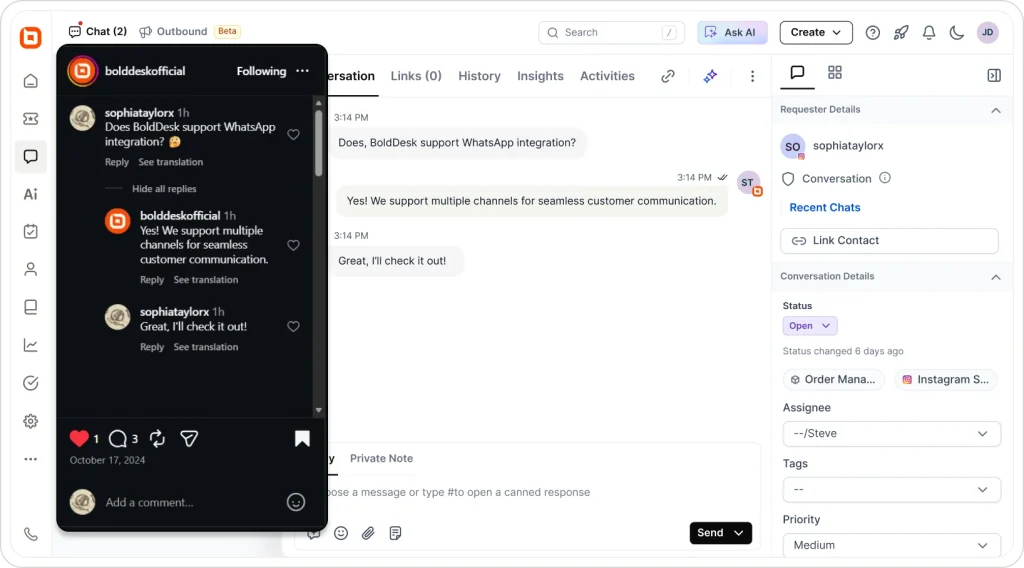Switch to the Outbound Beta tab
Viewport: 1024px width, 568px height.
[189, 31]
